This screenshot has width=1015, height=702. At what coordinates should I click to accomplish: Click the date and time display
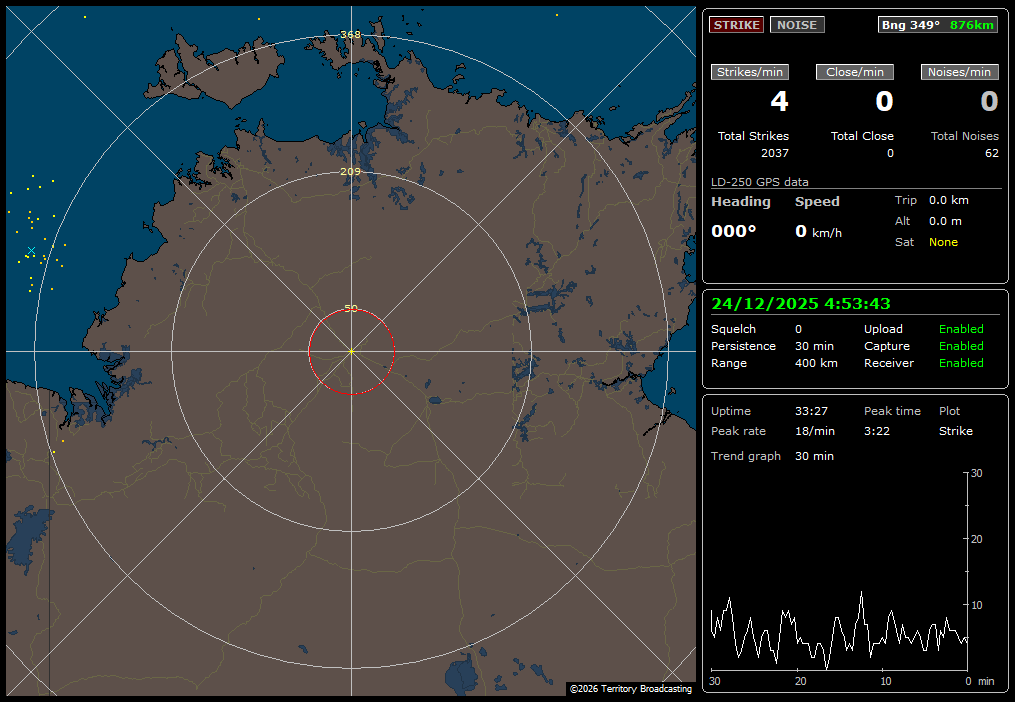(800, 304)
